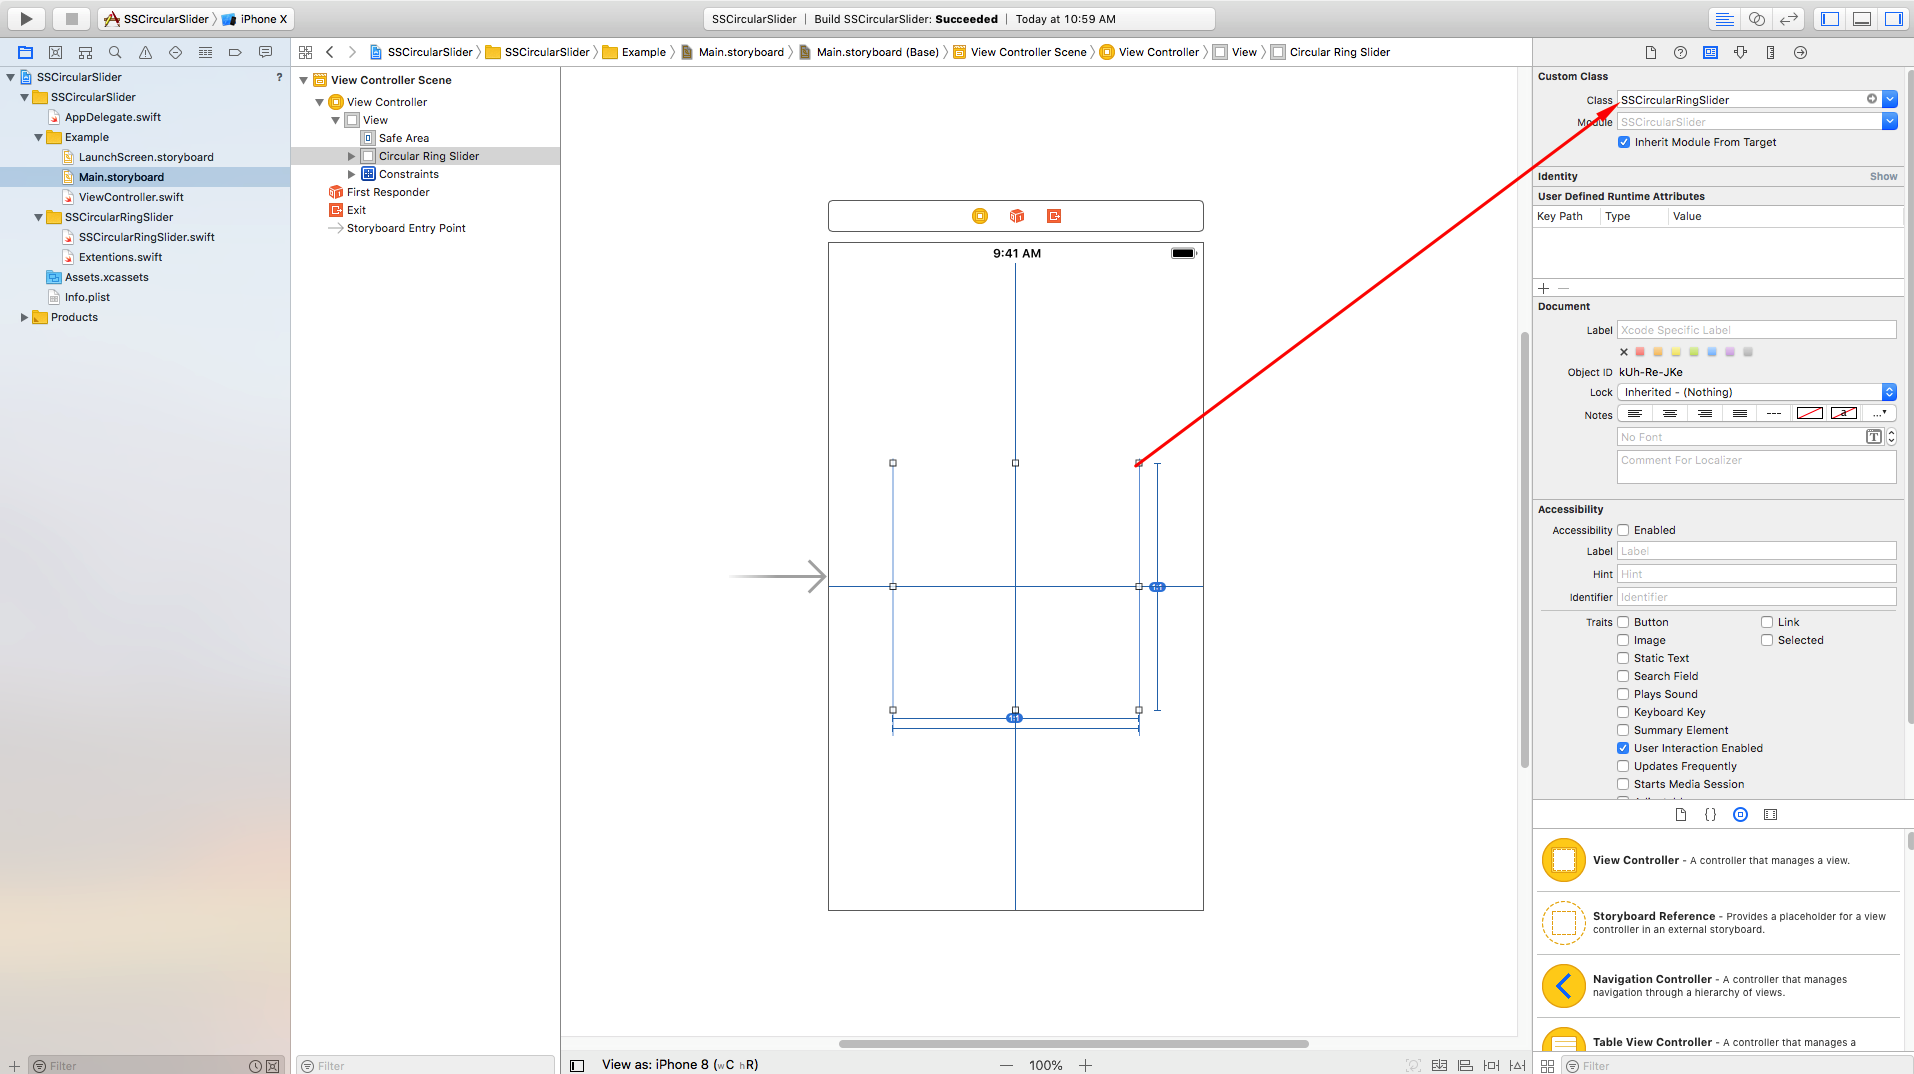The width and height of the screenshot is (1914, 1074).
Task: Jump to SSCircularRingSlider class definition arrow
Action: click(x=1872, y=99)
